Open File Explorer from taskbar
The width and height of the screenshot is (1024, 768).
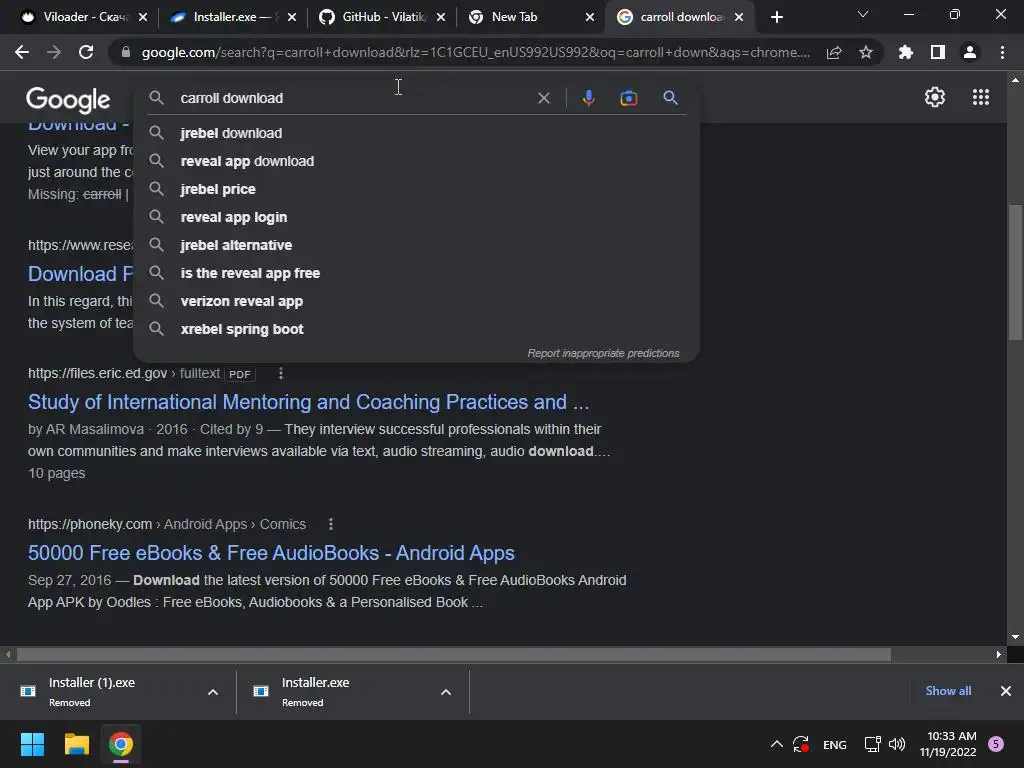[x=76, y=744]
